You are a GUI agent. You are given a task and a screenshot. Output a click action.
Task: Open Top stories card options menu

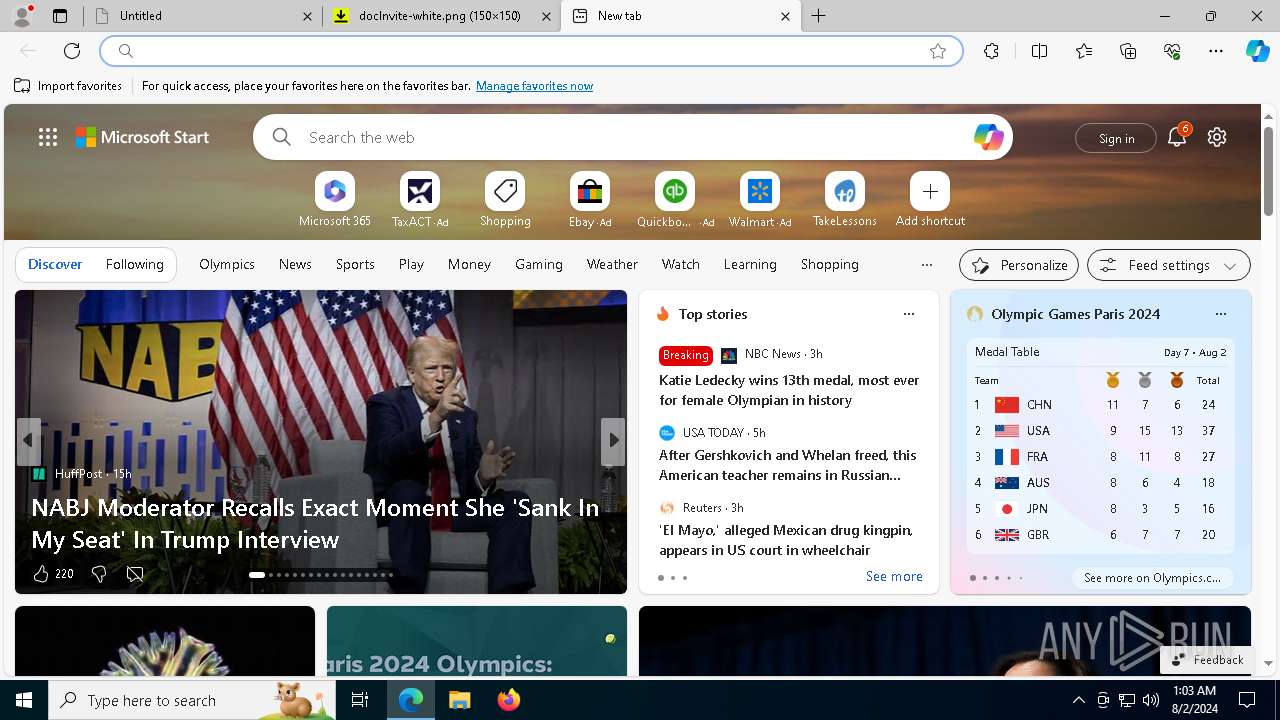[909, 314]
